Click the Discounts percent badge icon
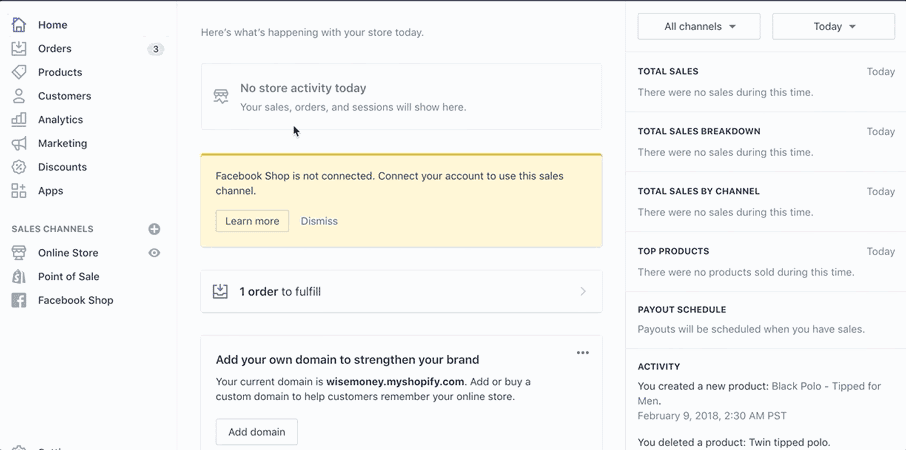The width and height of the screenshot is (906, 450). point(19,167)
